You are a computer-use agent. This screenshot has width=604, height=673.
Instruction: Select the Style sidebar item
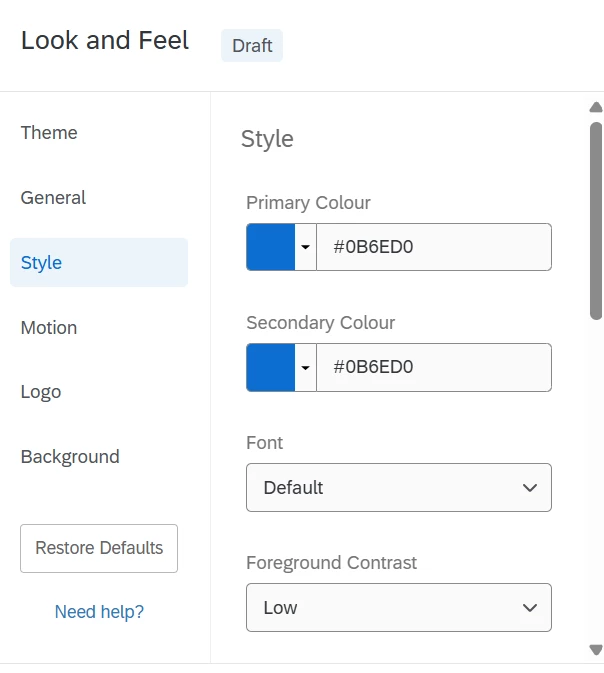coord(99,262)
